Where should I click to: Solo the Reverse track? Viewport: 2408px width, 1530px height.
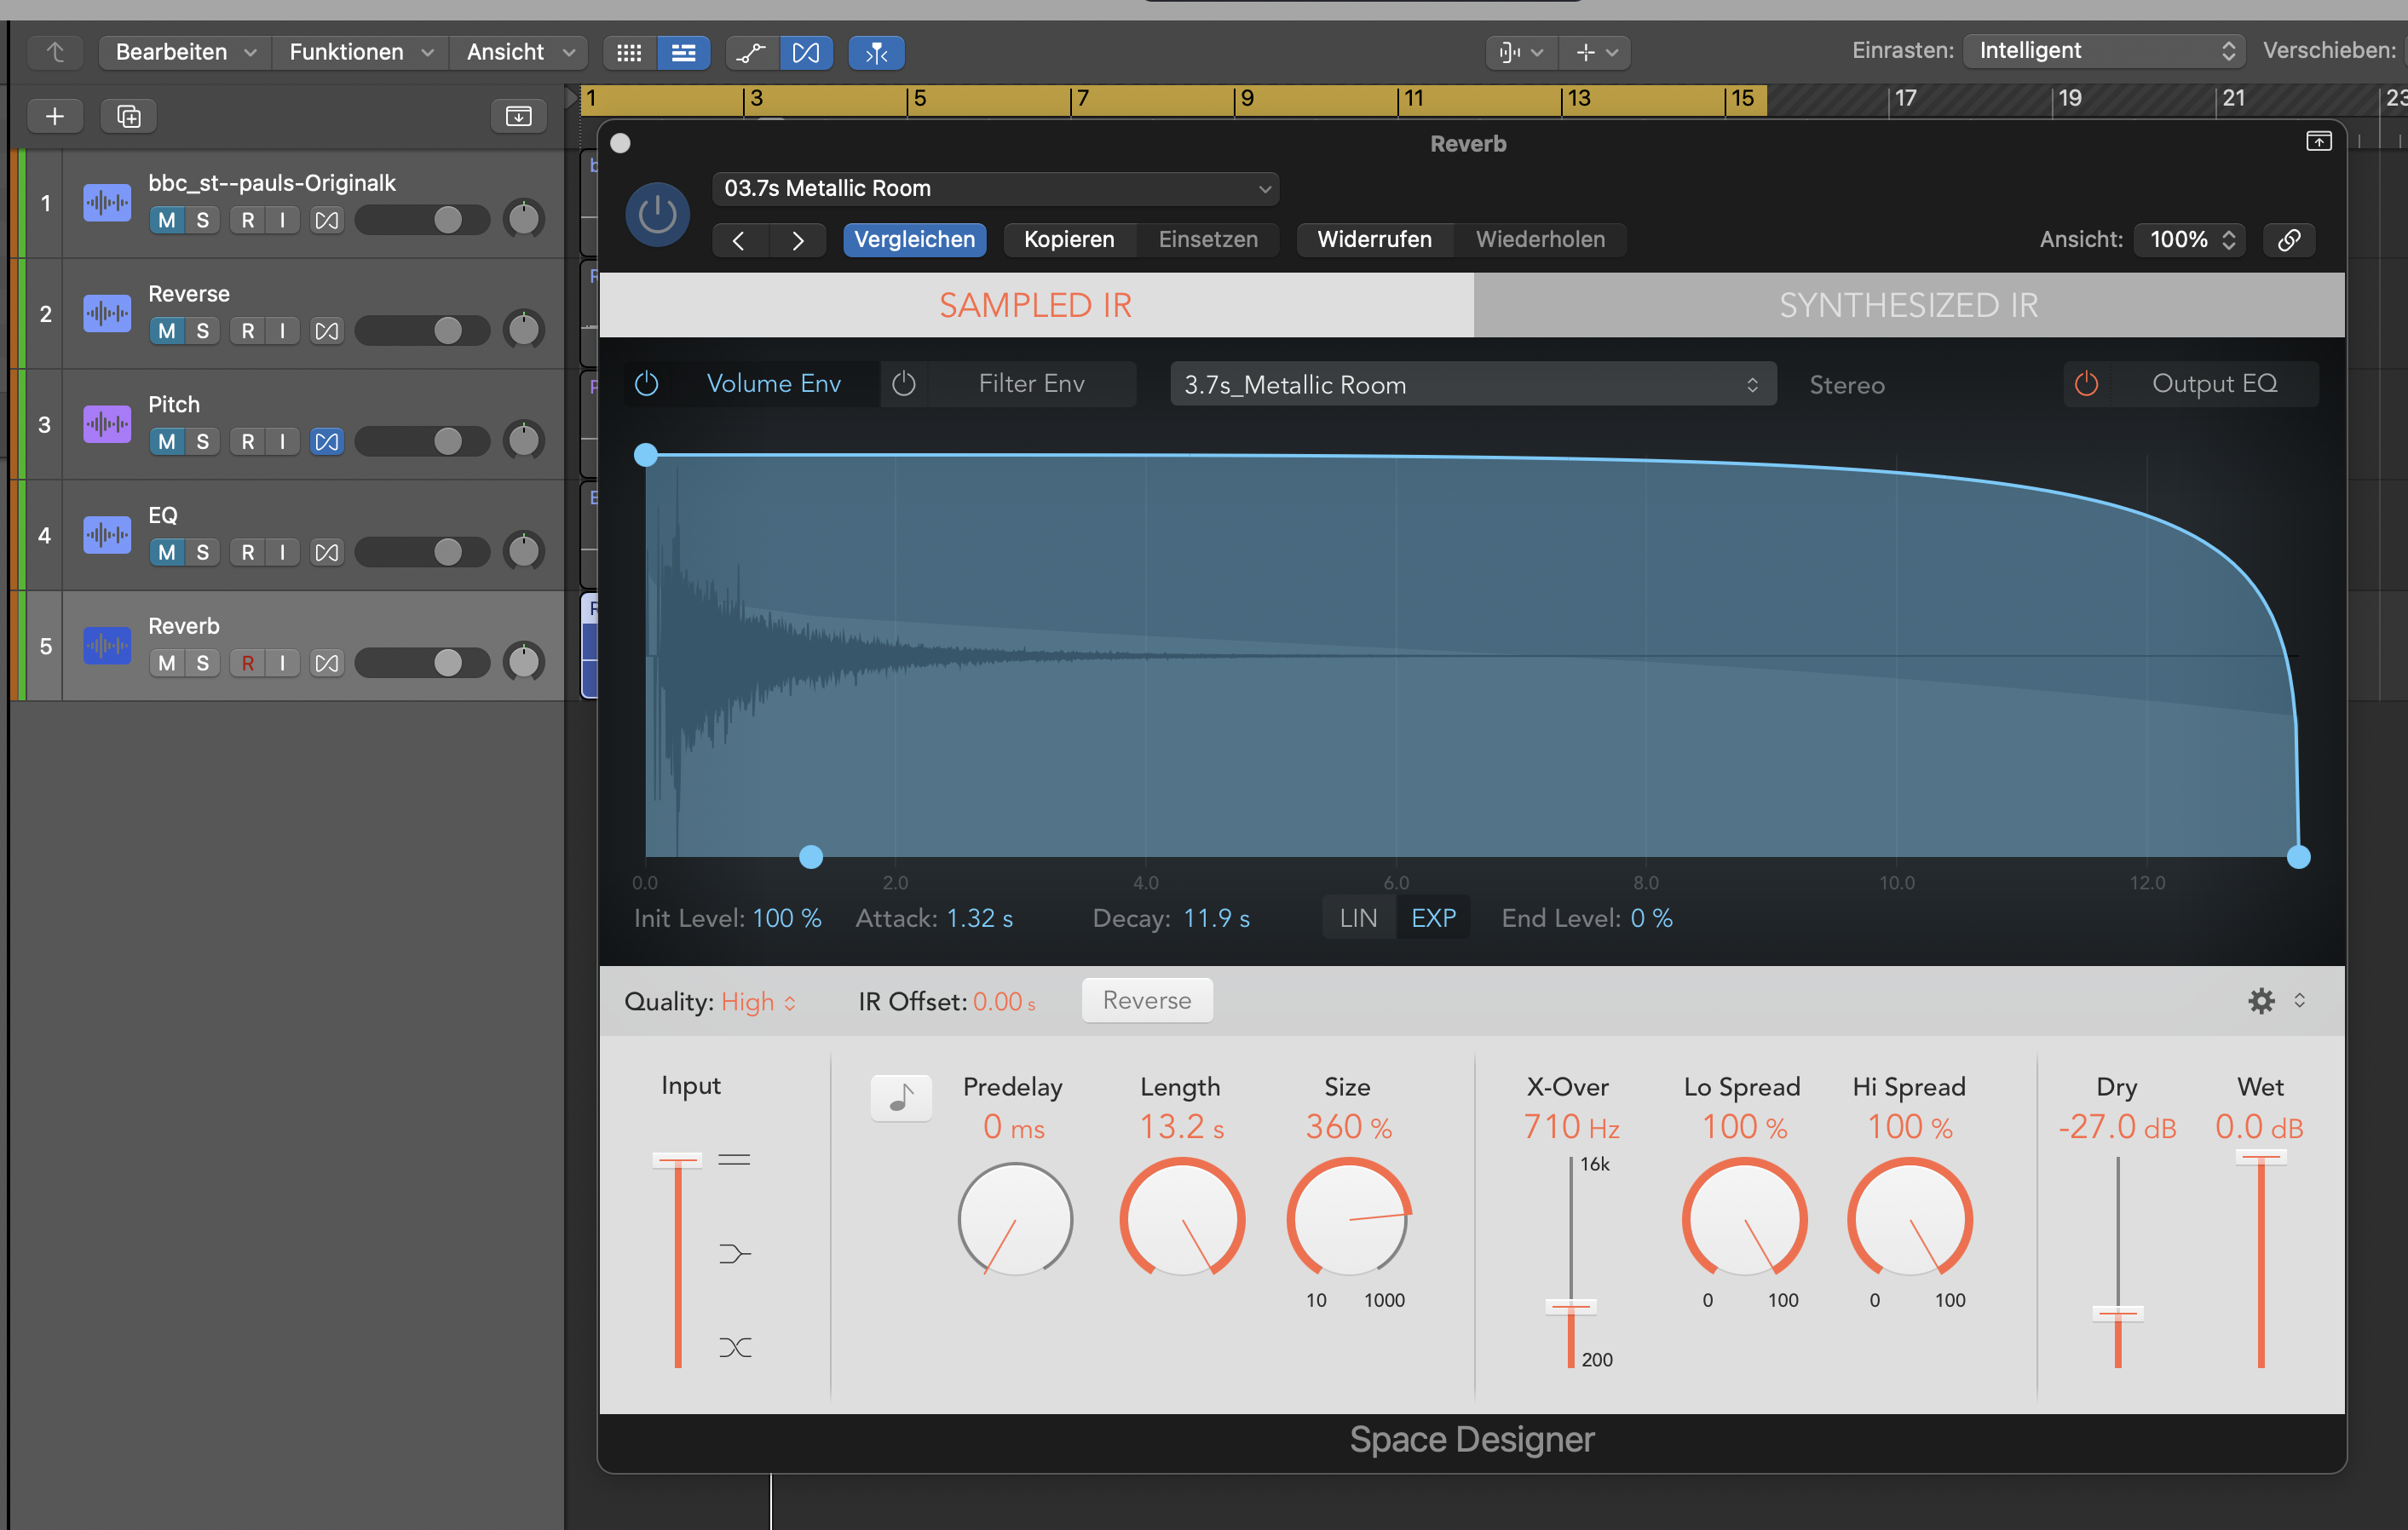point(203,331)
